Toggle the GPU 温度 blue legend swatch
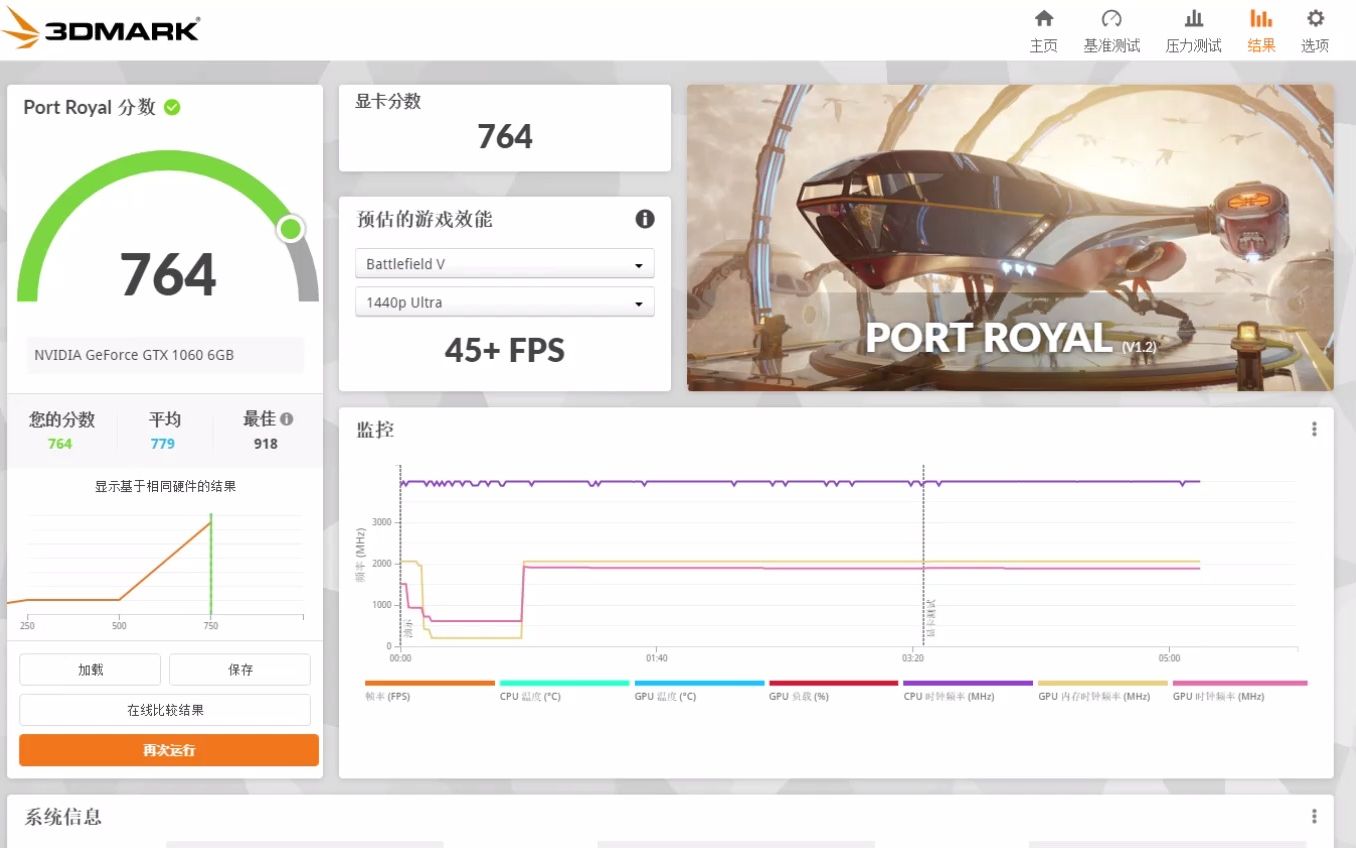Image resolution: width=1356 pixels, height=848 pixels. (x=699, y=683)
